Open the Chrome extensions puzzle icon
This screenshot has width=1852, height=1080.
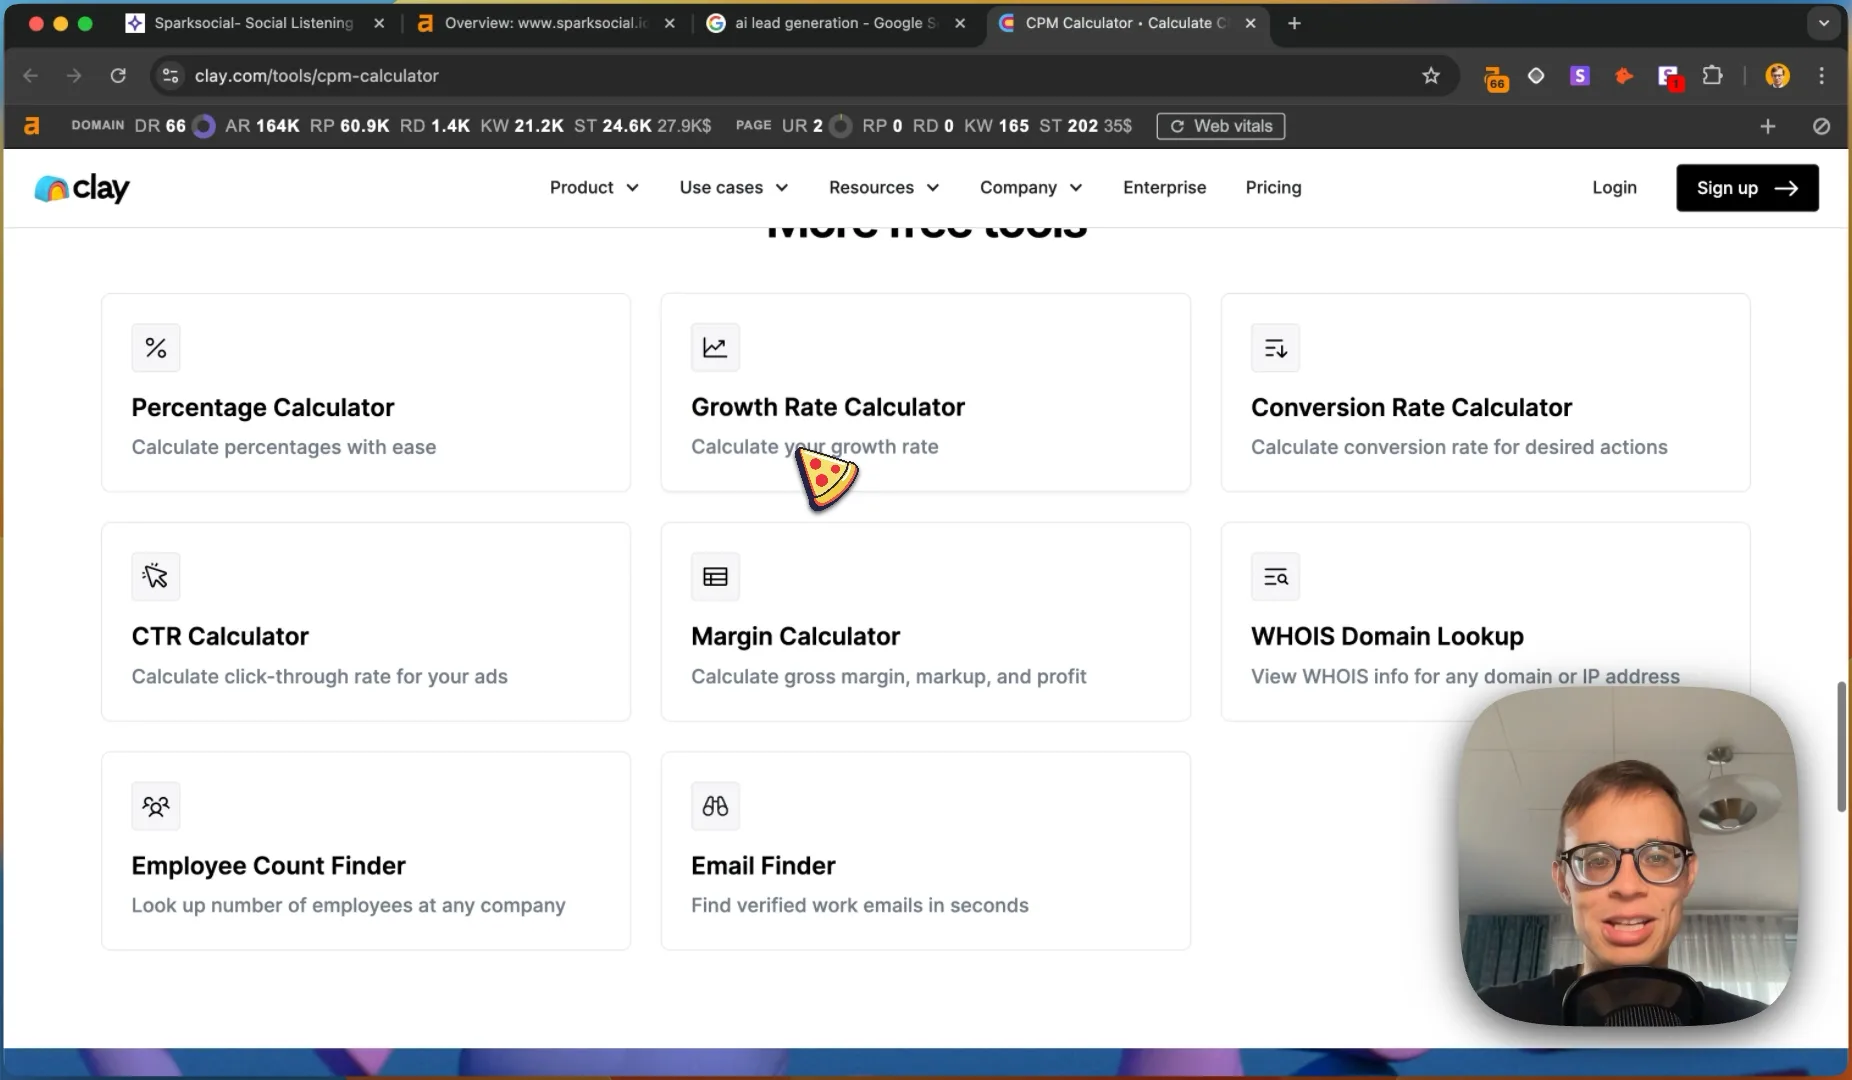click(x=1713, y=76)
